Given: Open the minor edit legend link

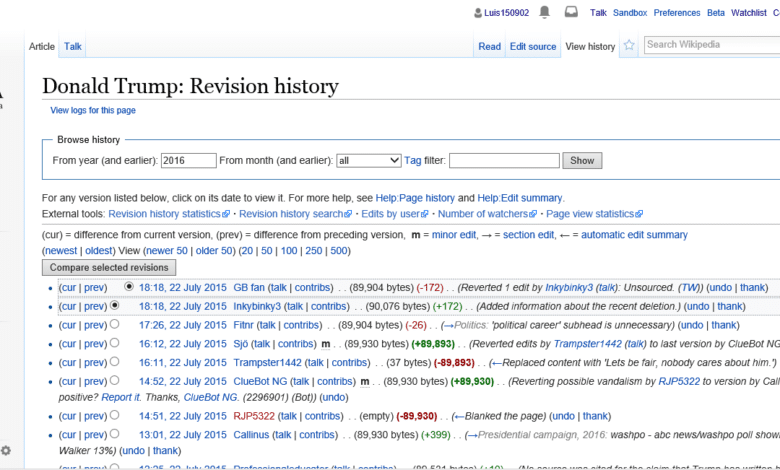Looking at the screenshot, I should pos(454,235).
